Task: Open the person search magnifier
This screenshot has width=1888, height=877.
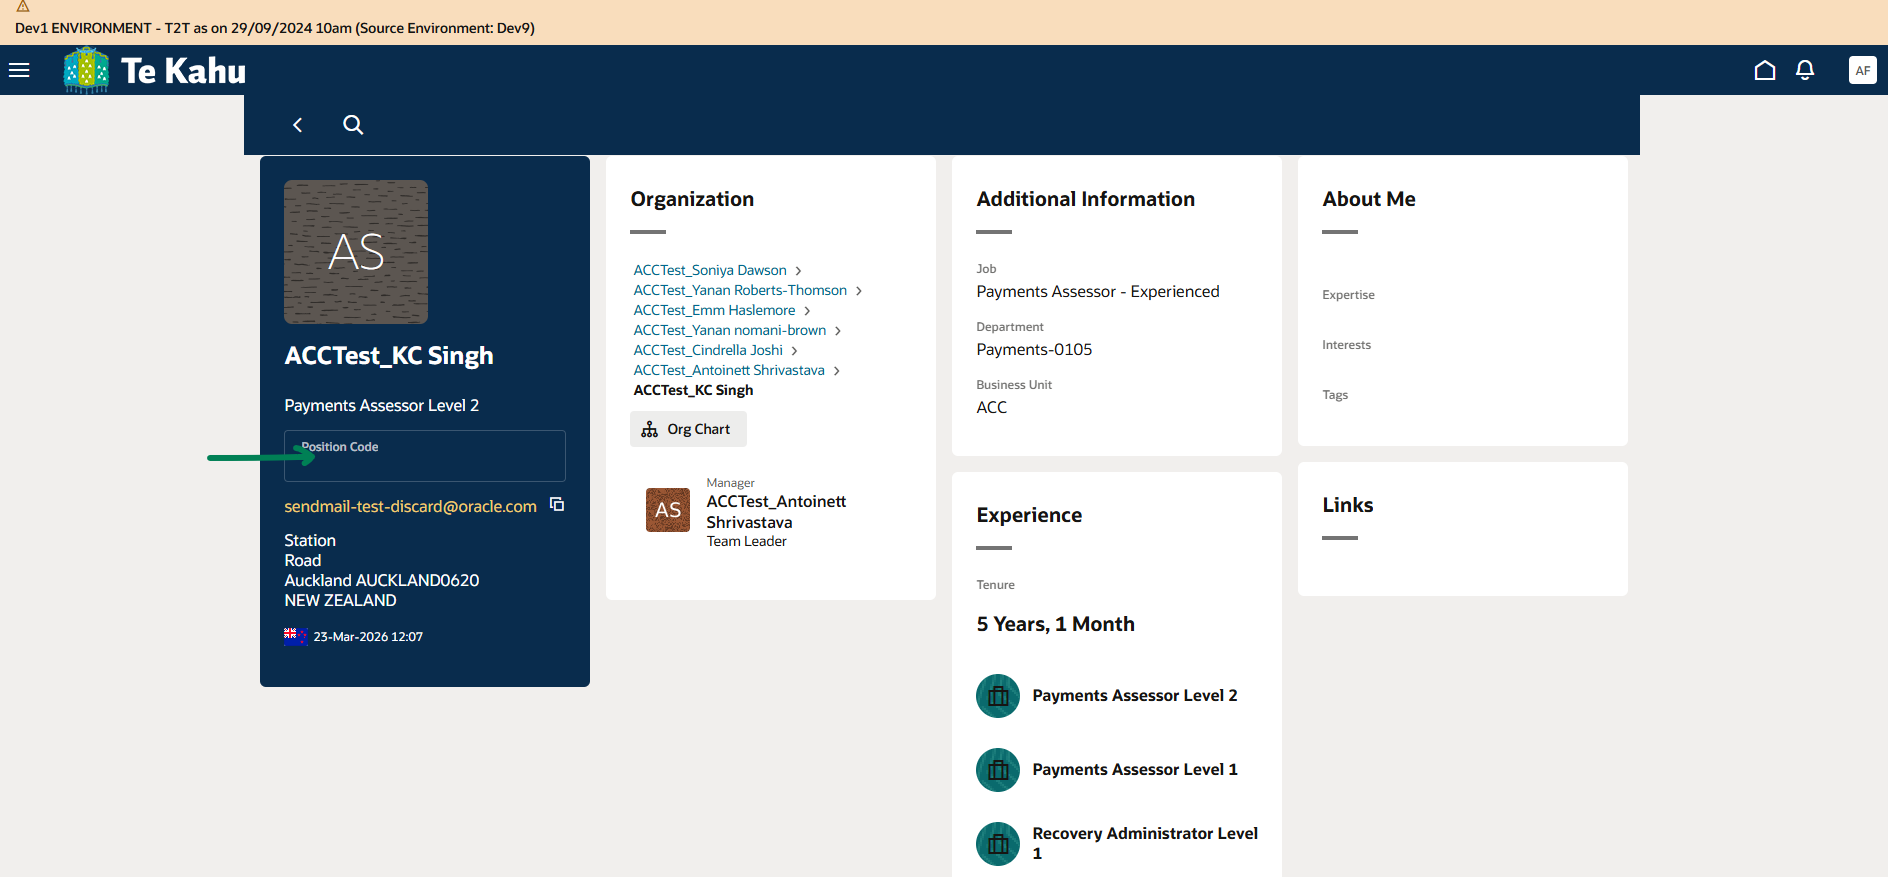Action: [353, 125]
